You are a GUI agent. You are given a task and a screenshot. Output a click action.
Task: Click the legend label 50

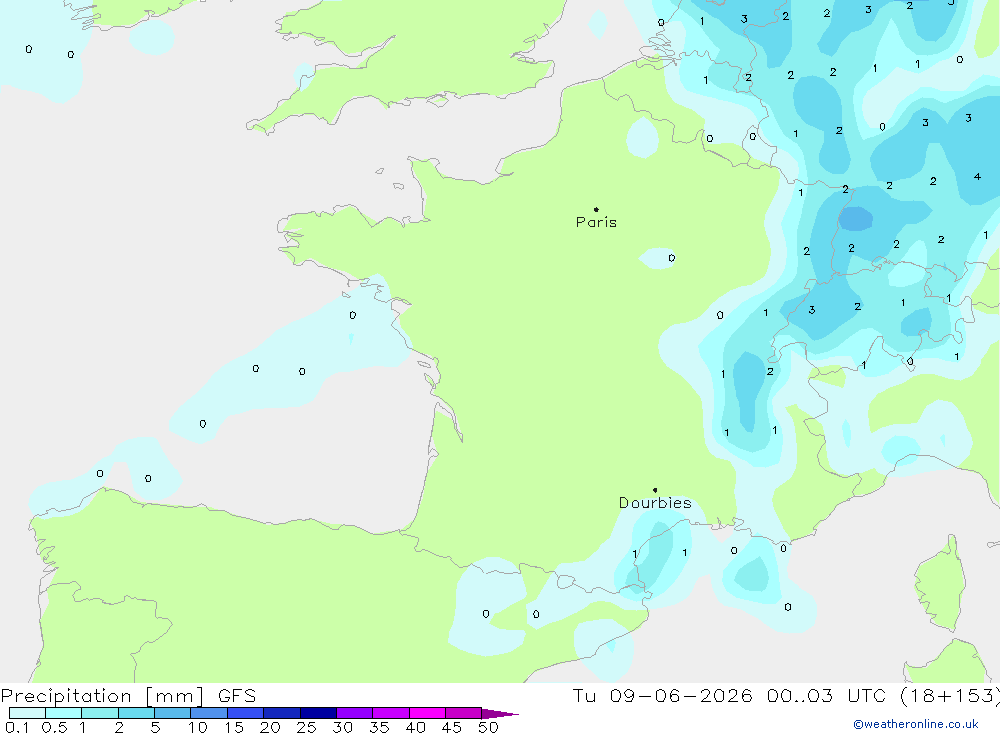pos(488,727)
